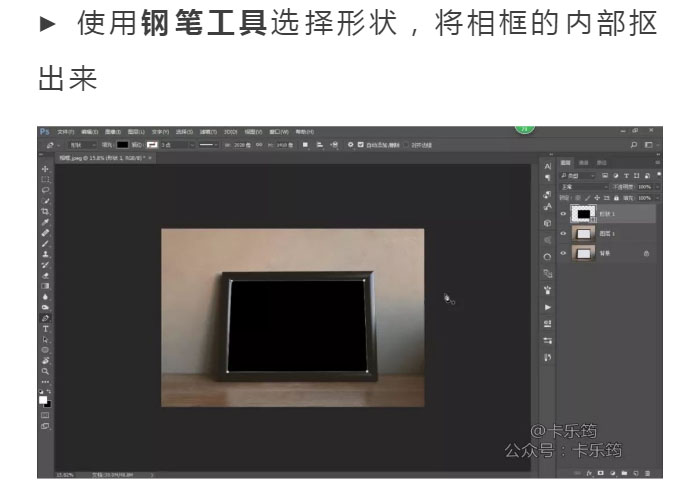This screenshot has width=700, height=487.
Task: Select the Path Selection tool
Action: tap(45, 340)
